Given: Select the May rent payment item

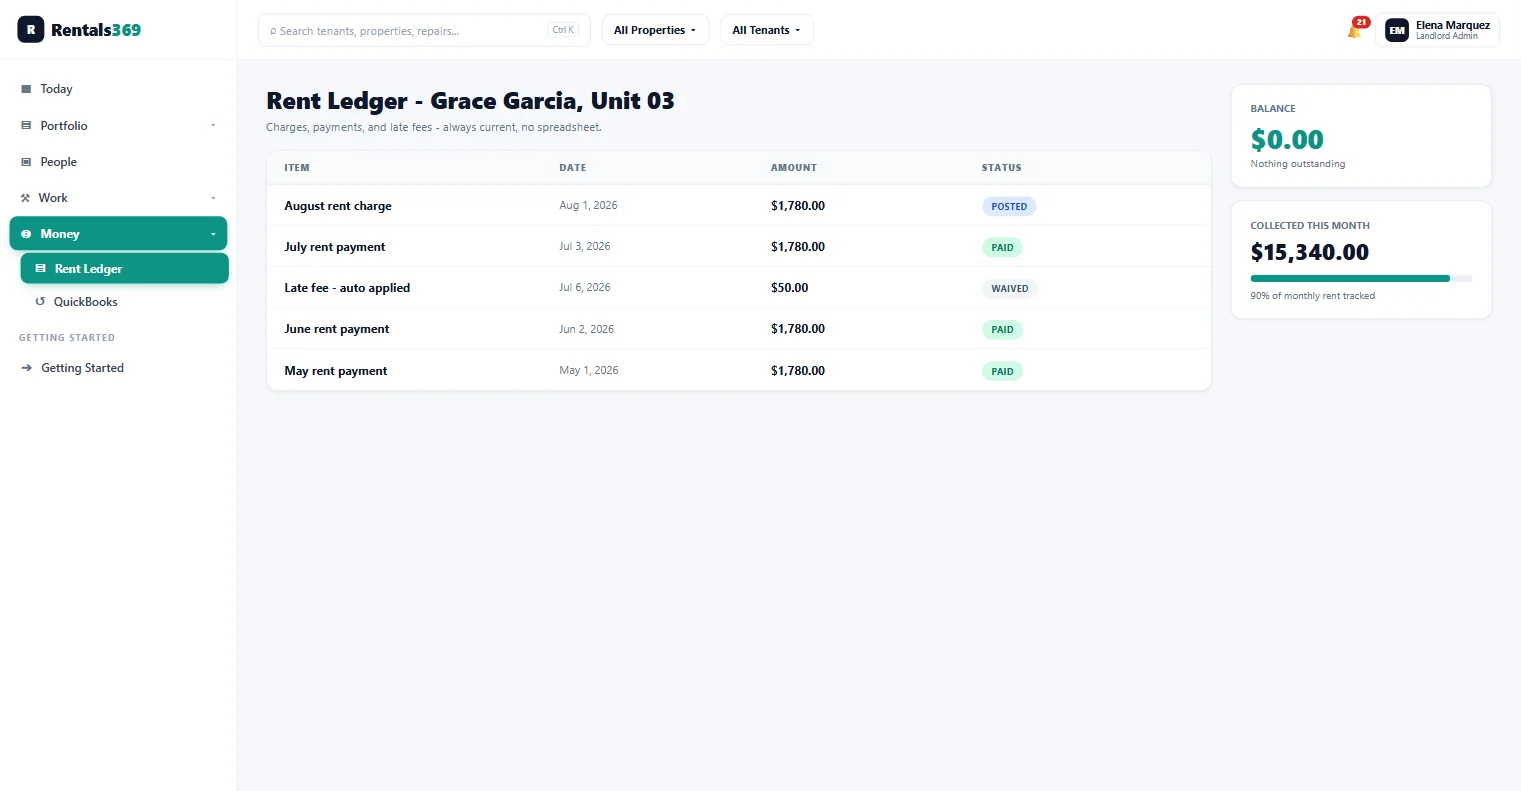Looking at the screenshot, I should point(335,371).
